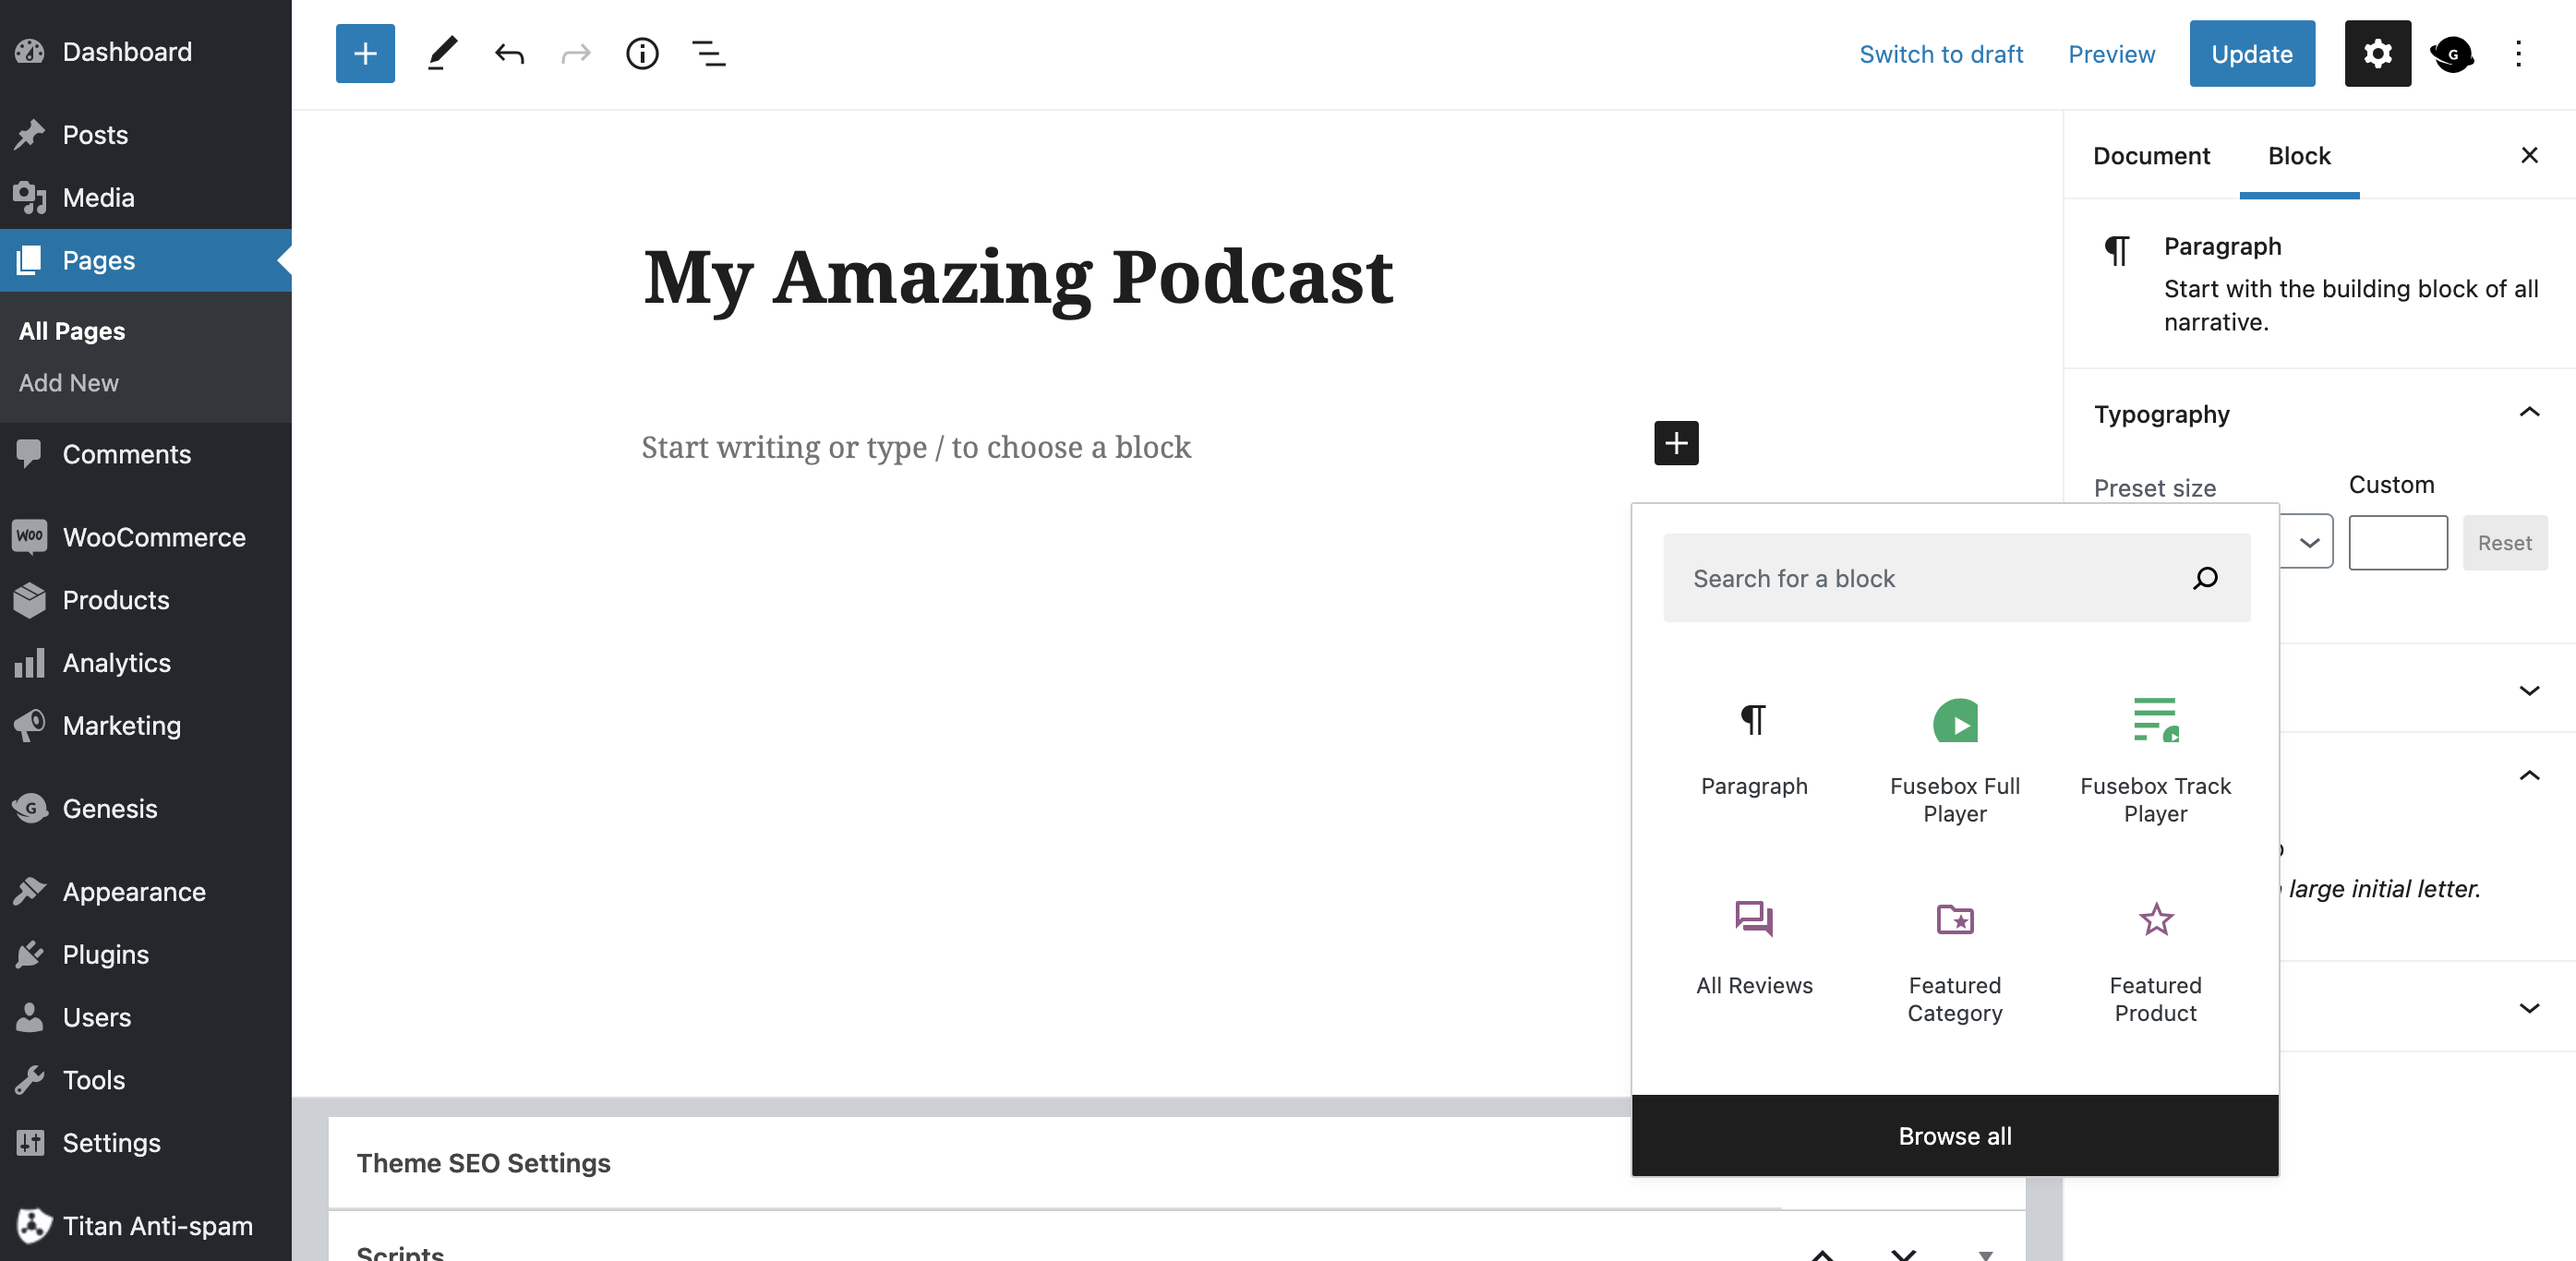Select the Edit pencil tool in toolbar

click(442, 53)
